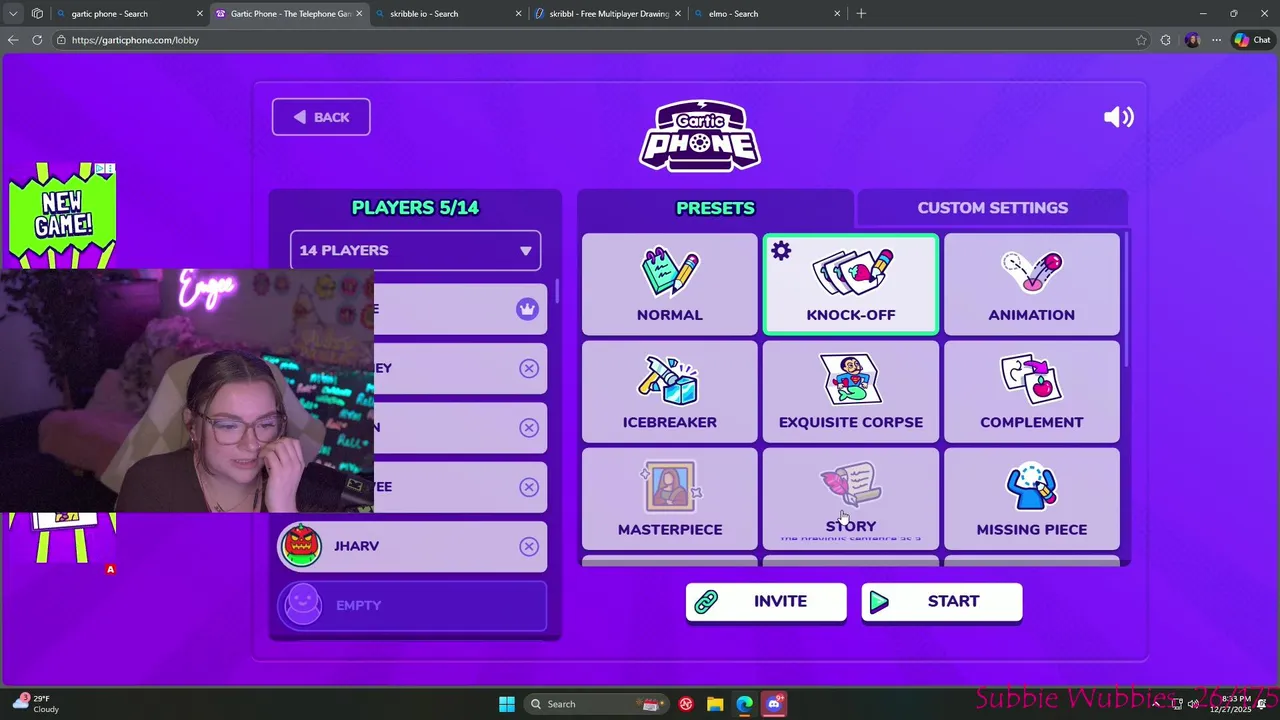This screenshot has height=720, width=1280.
Task: Switch to elmo - Search tab
Action: (x=768, y=14)
